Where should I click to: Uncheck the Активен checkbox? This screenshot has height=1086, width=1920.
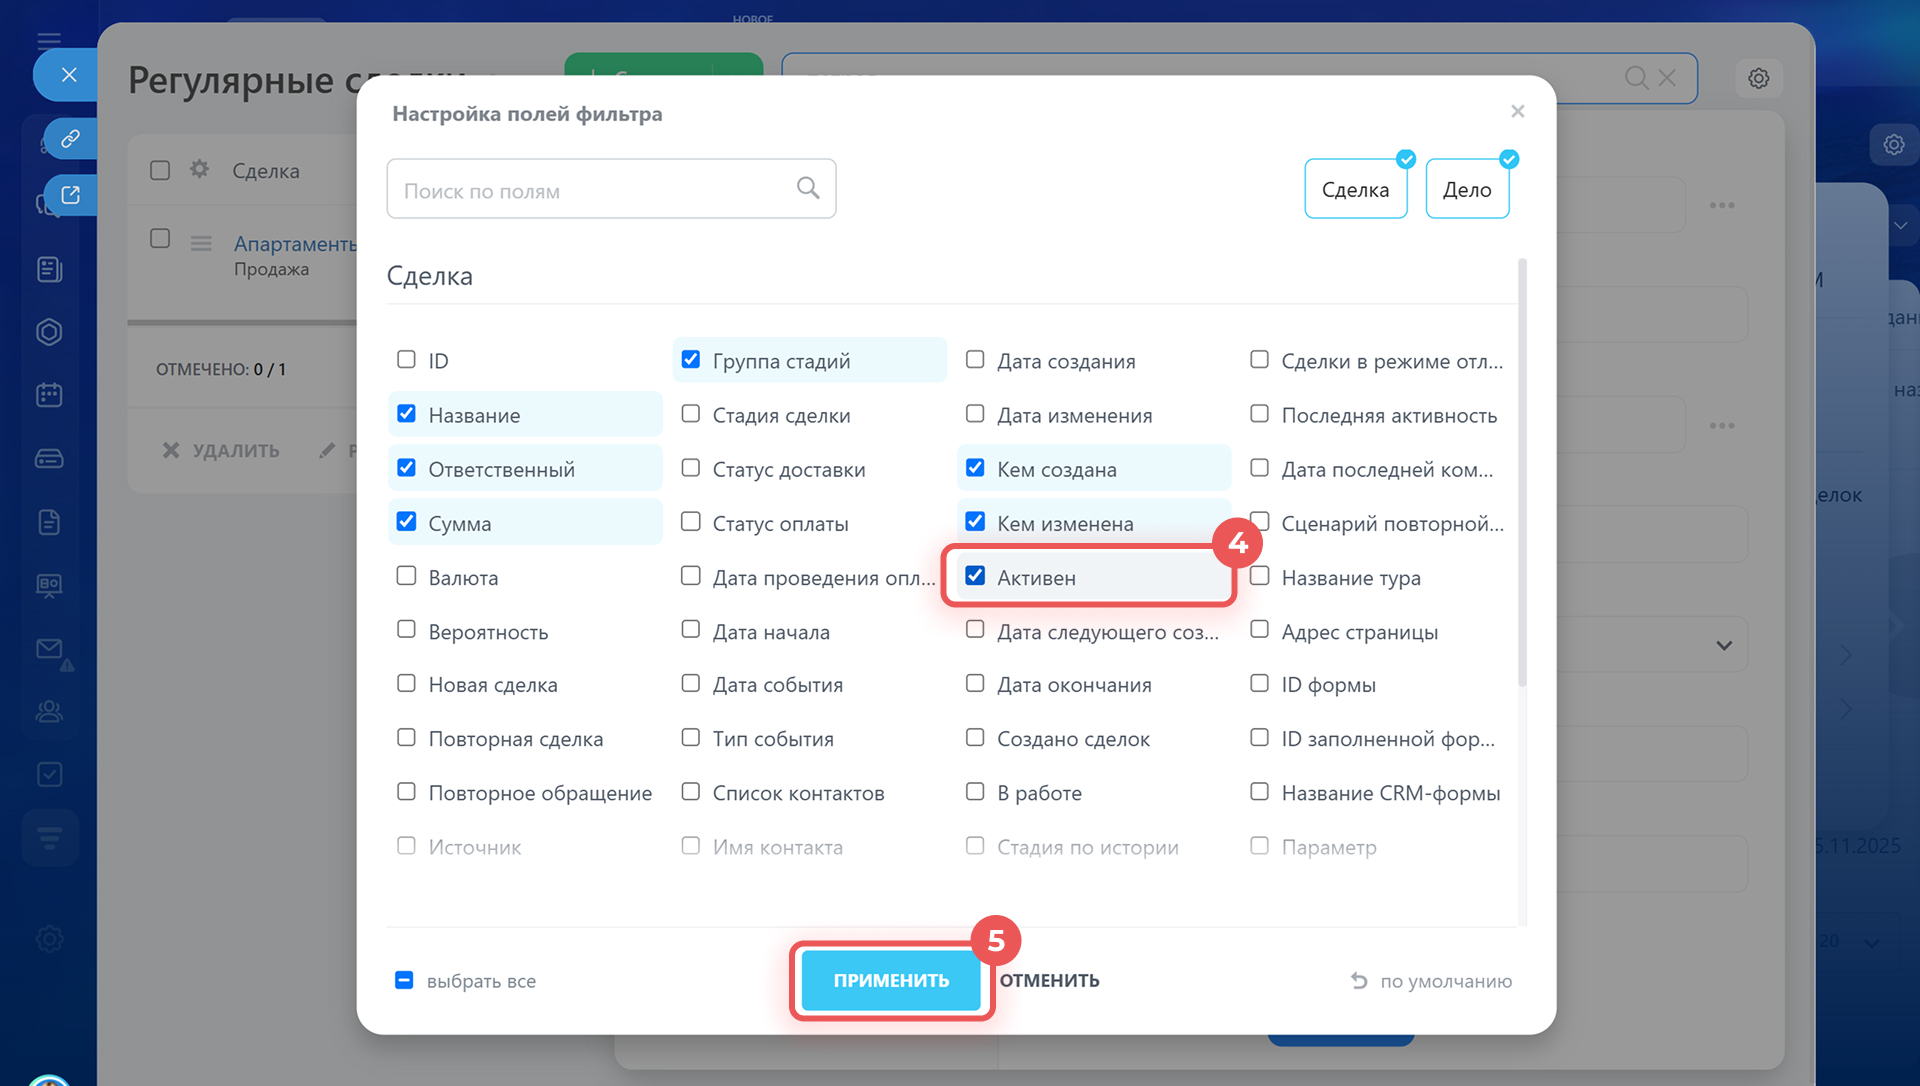point(975,576)
